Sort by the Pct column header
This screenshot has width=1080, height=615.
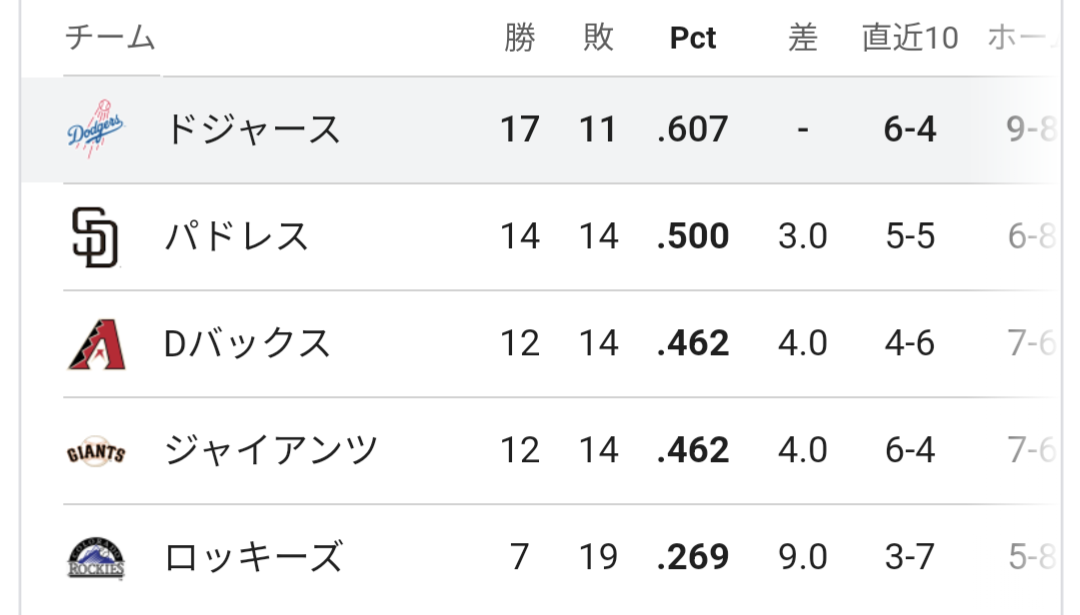[x=693, y=38]
